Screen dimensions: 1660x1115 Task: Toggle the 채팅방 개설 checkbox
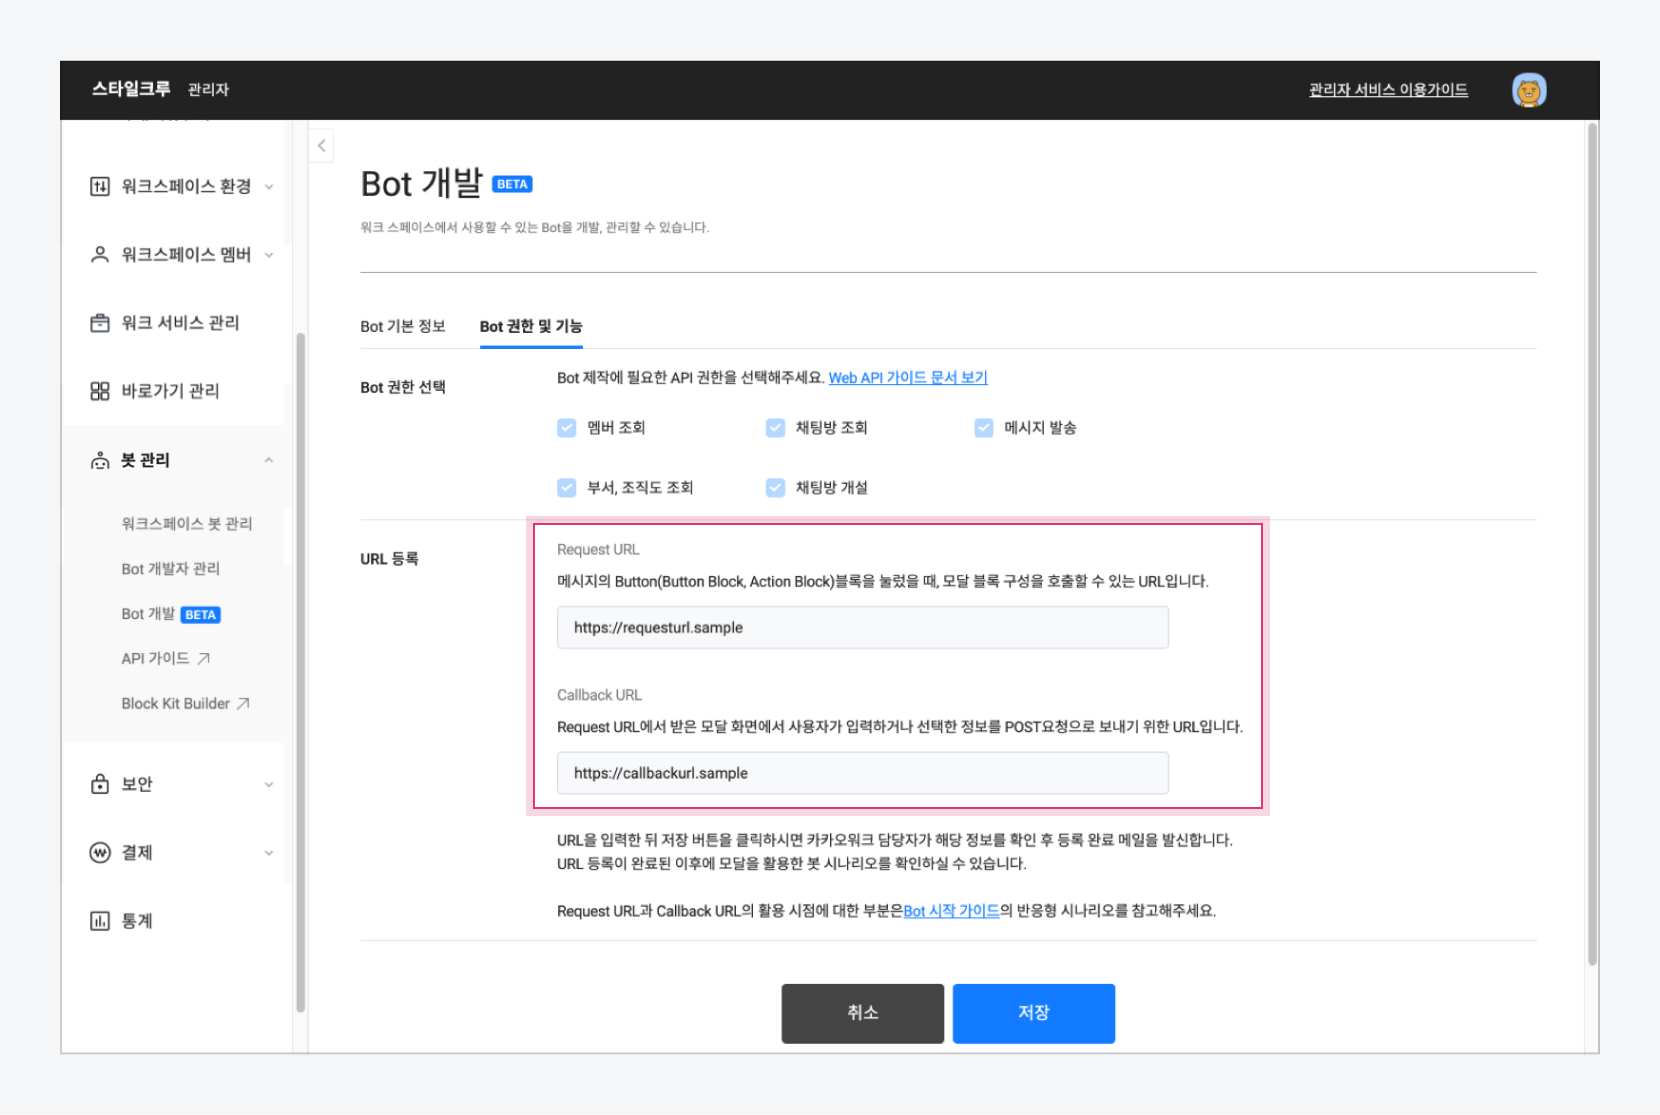click(775, 488)
